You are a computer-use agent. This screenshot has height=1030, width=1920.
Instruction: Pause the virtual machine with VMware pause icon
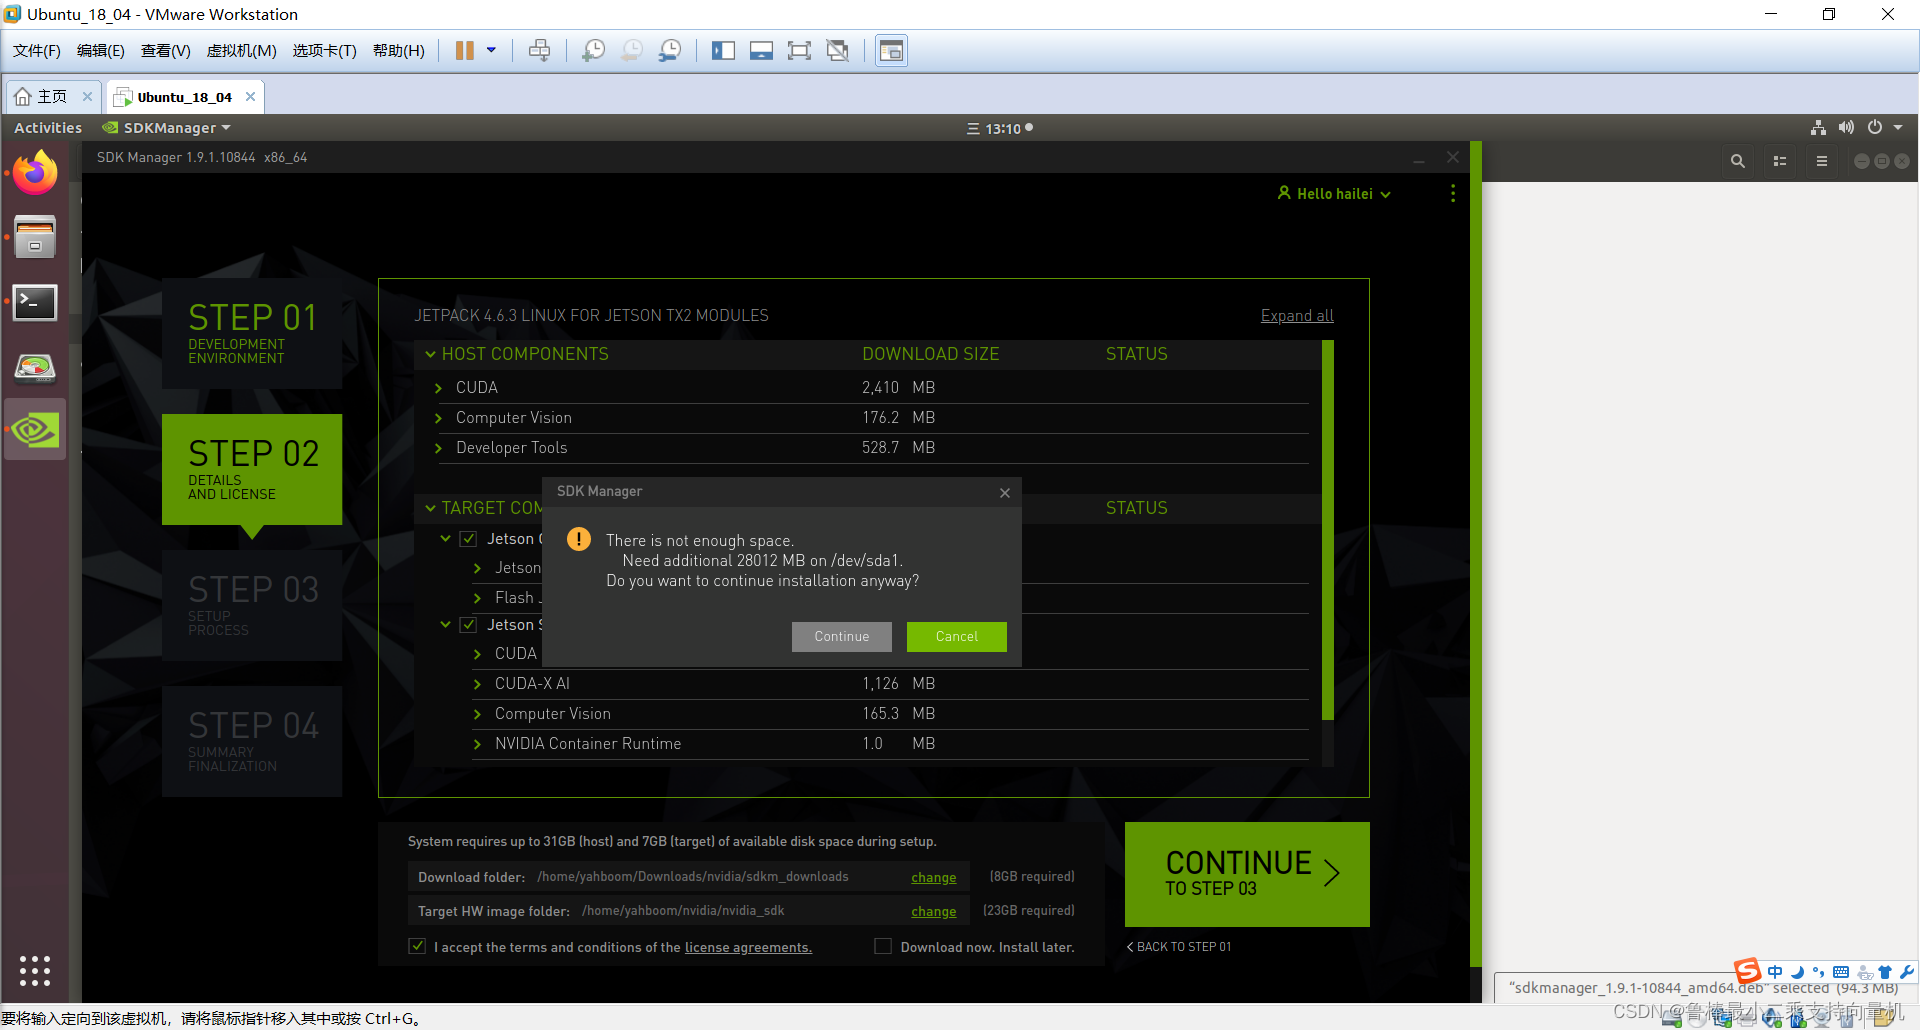(x=465, y=51)
